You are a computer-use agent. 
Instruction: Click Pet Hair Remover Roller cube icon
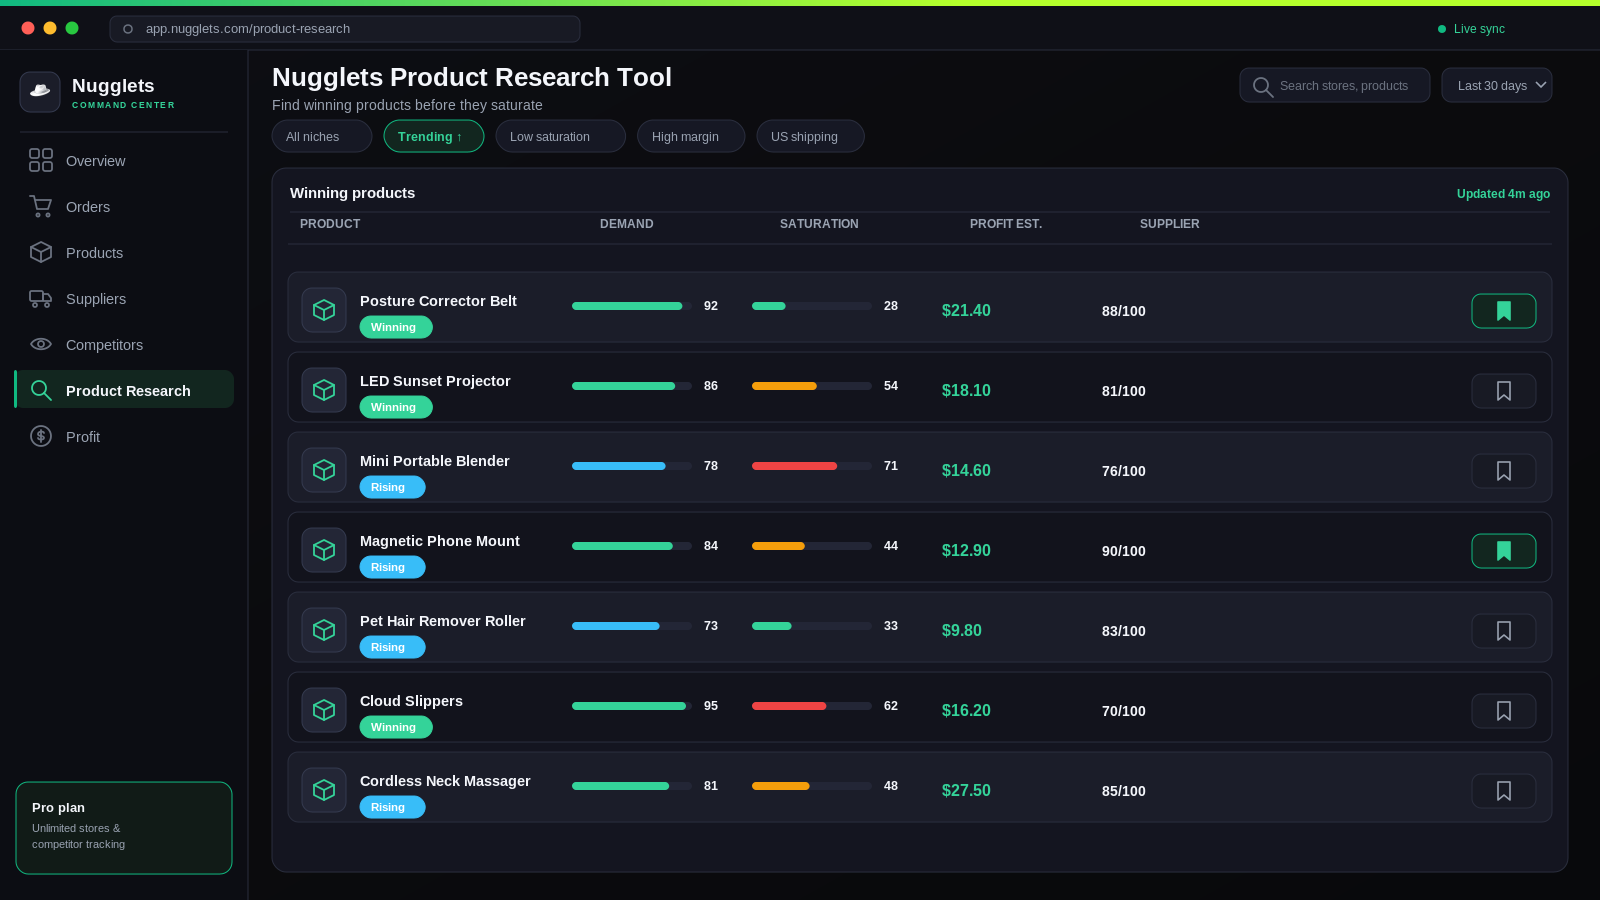324,630
